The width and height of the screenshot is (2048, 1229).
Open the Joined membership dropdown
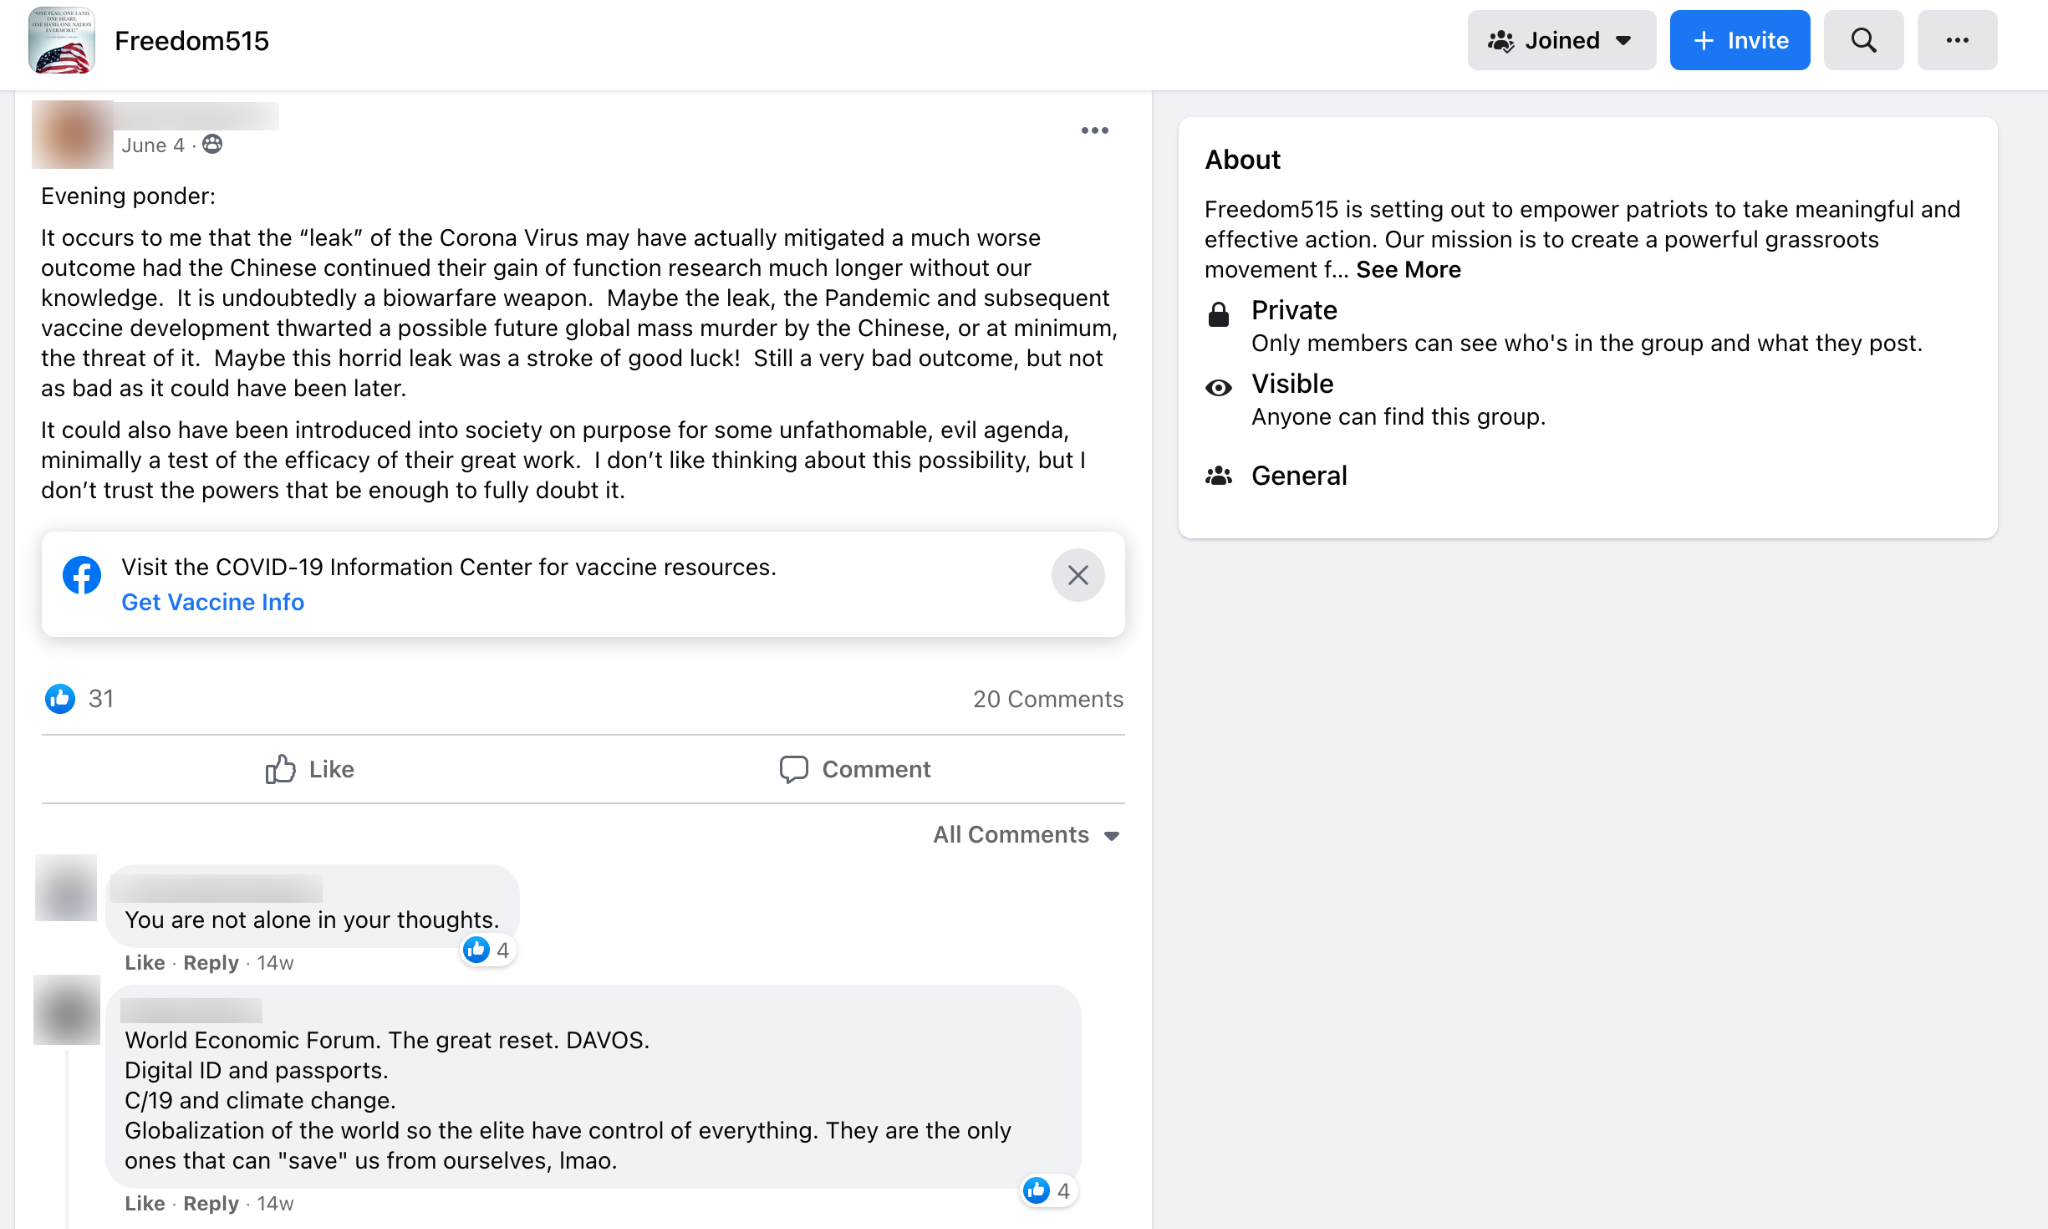click(x=1561, y=40)
